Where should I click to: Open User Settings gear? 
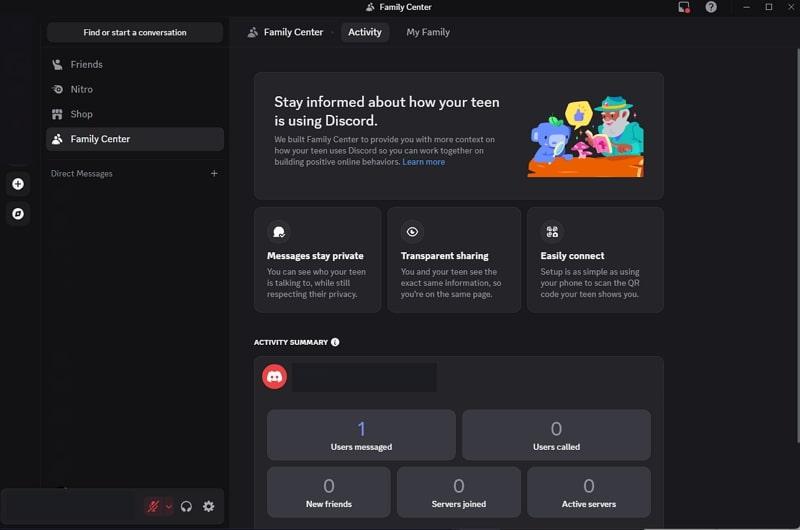(209, 507)
